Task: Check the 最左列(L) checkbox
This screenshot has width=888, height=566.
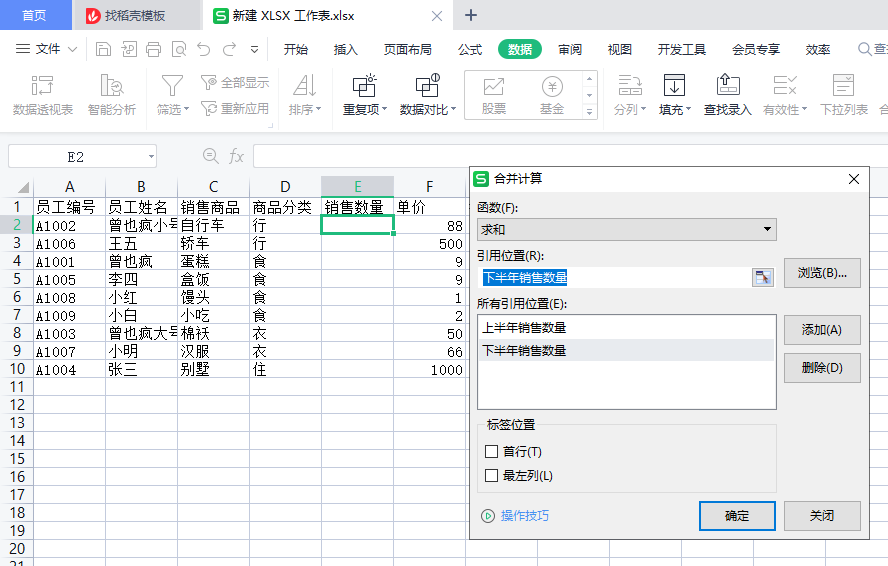Action: coord(491,475)
